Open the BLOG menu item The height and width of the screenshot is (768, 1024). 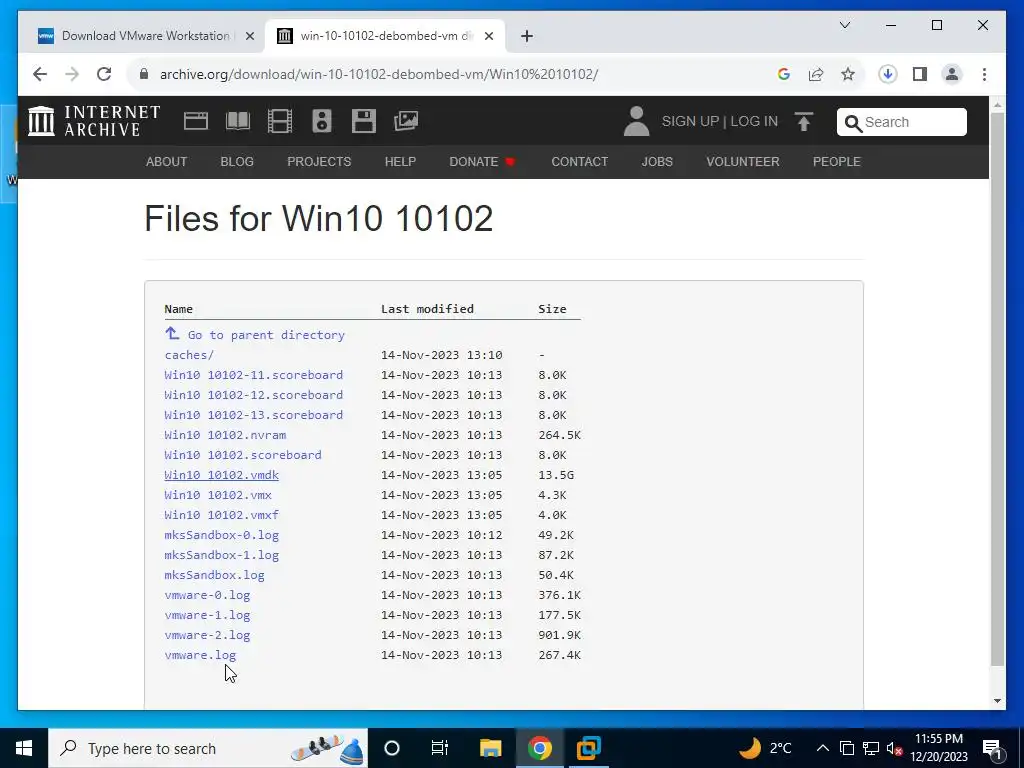237,161
